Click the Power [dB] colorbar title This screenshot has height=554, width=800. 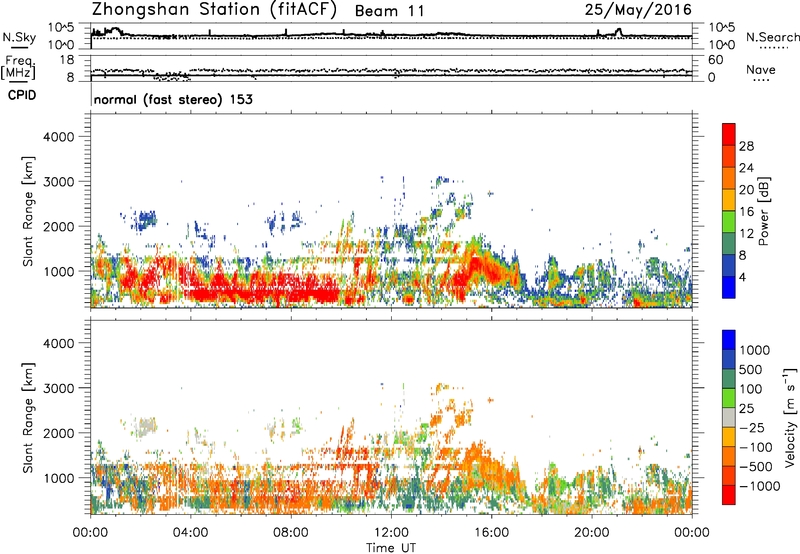(763, 211)
